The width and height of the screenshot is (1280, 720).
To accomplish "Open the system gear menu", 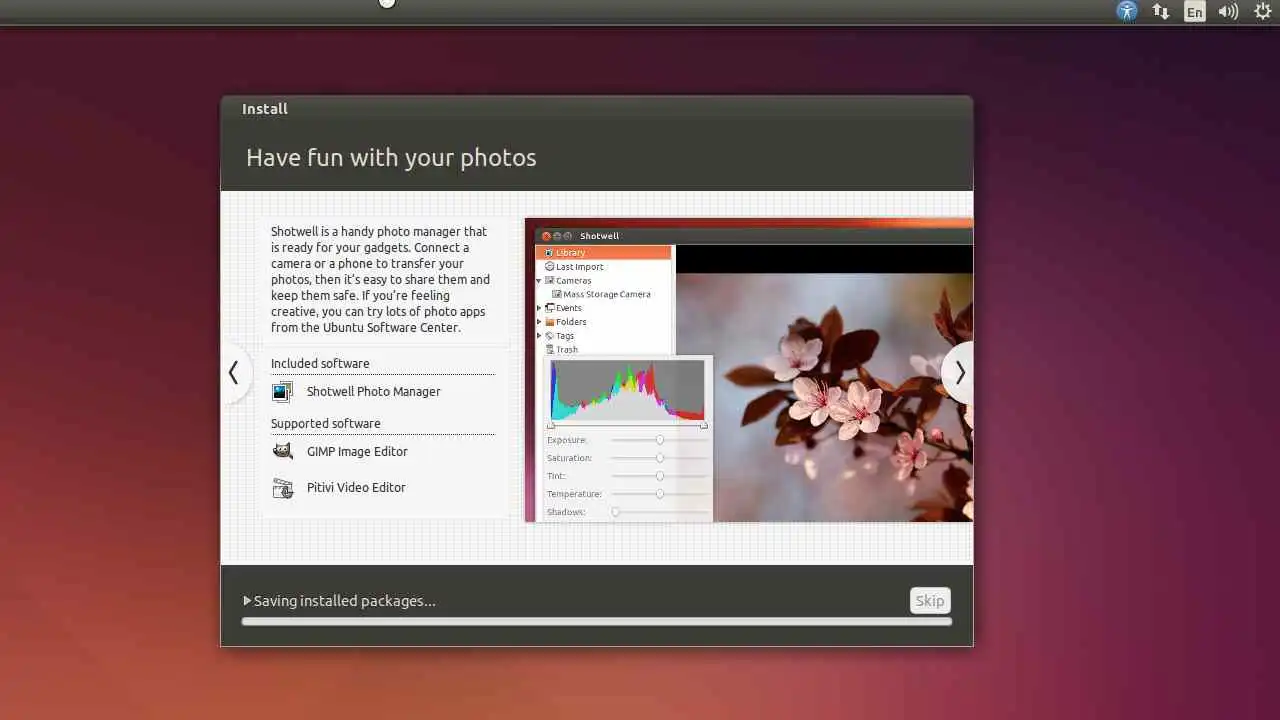I will (x=1263, y=11).
